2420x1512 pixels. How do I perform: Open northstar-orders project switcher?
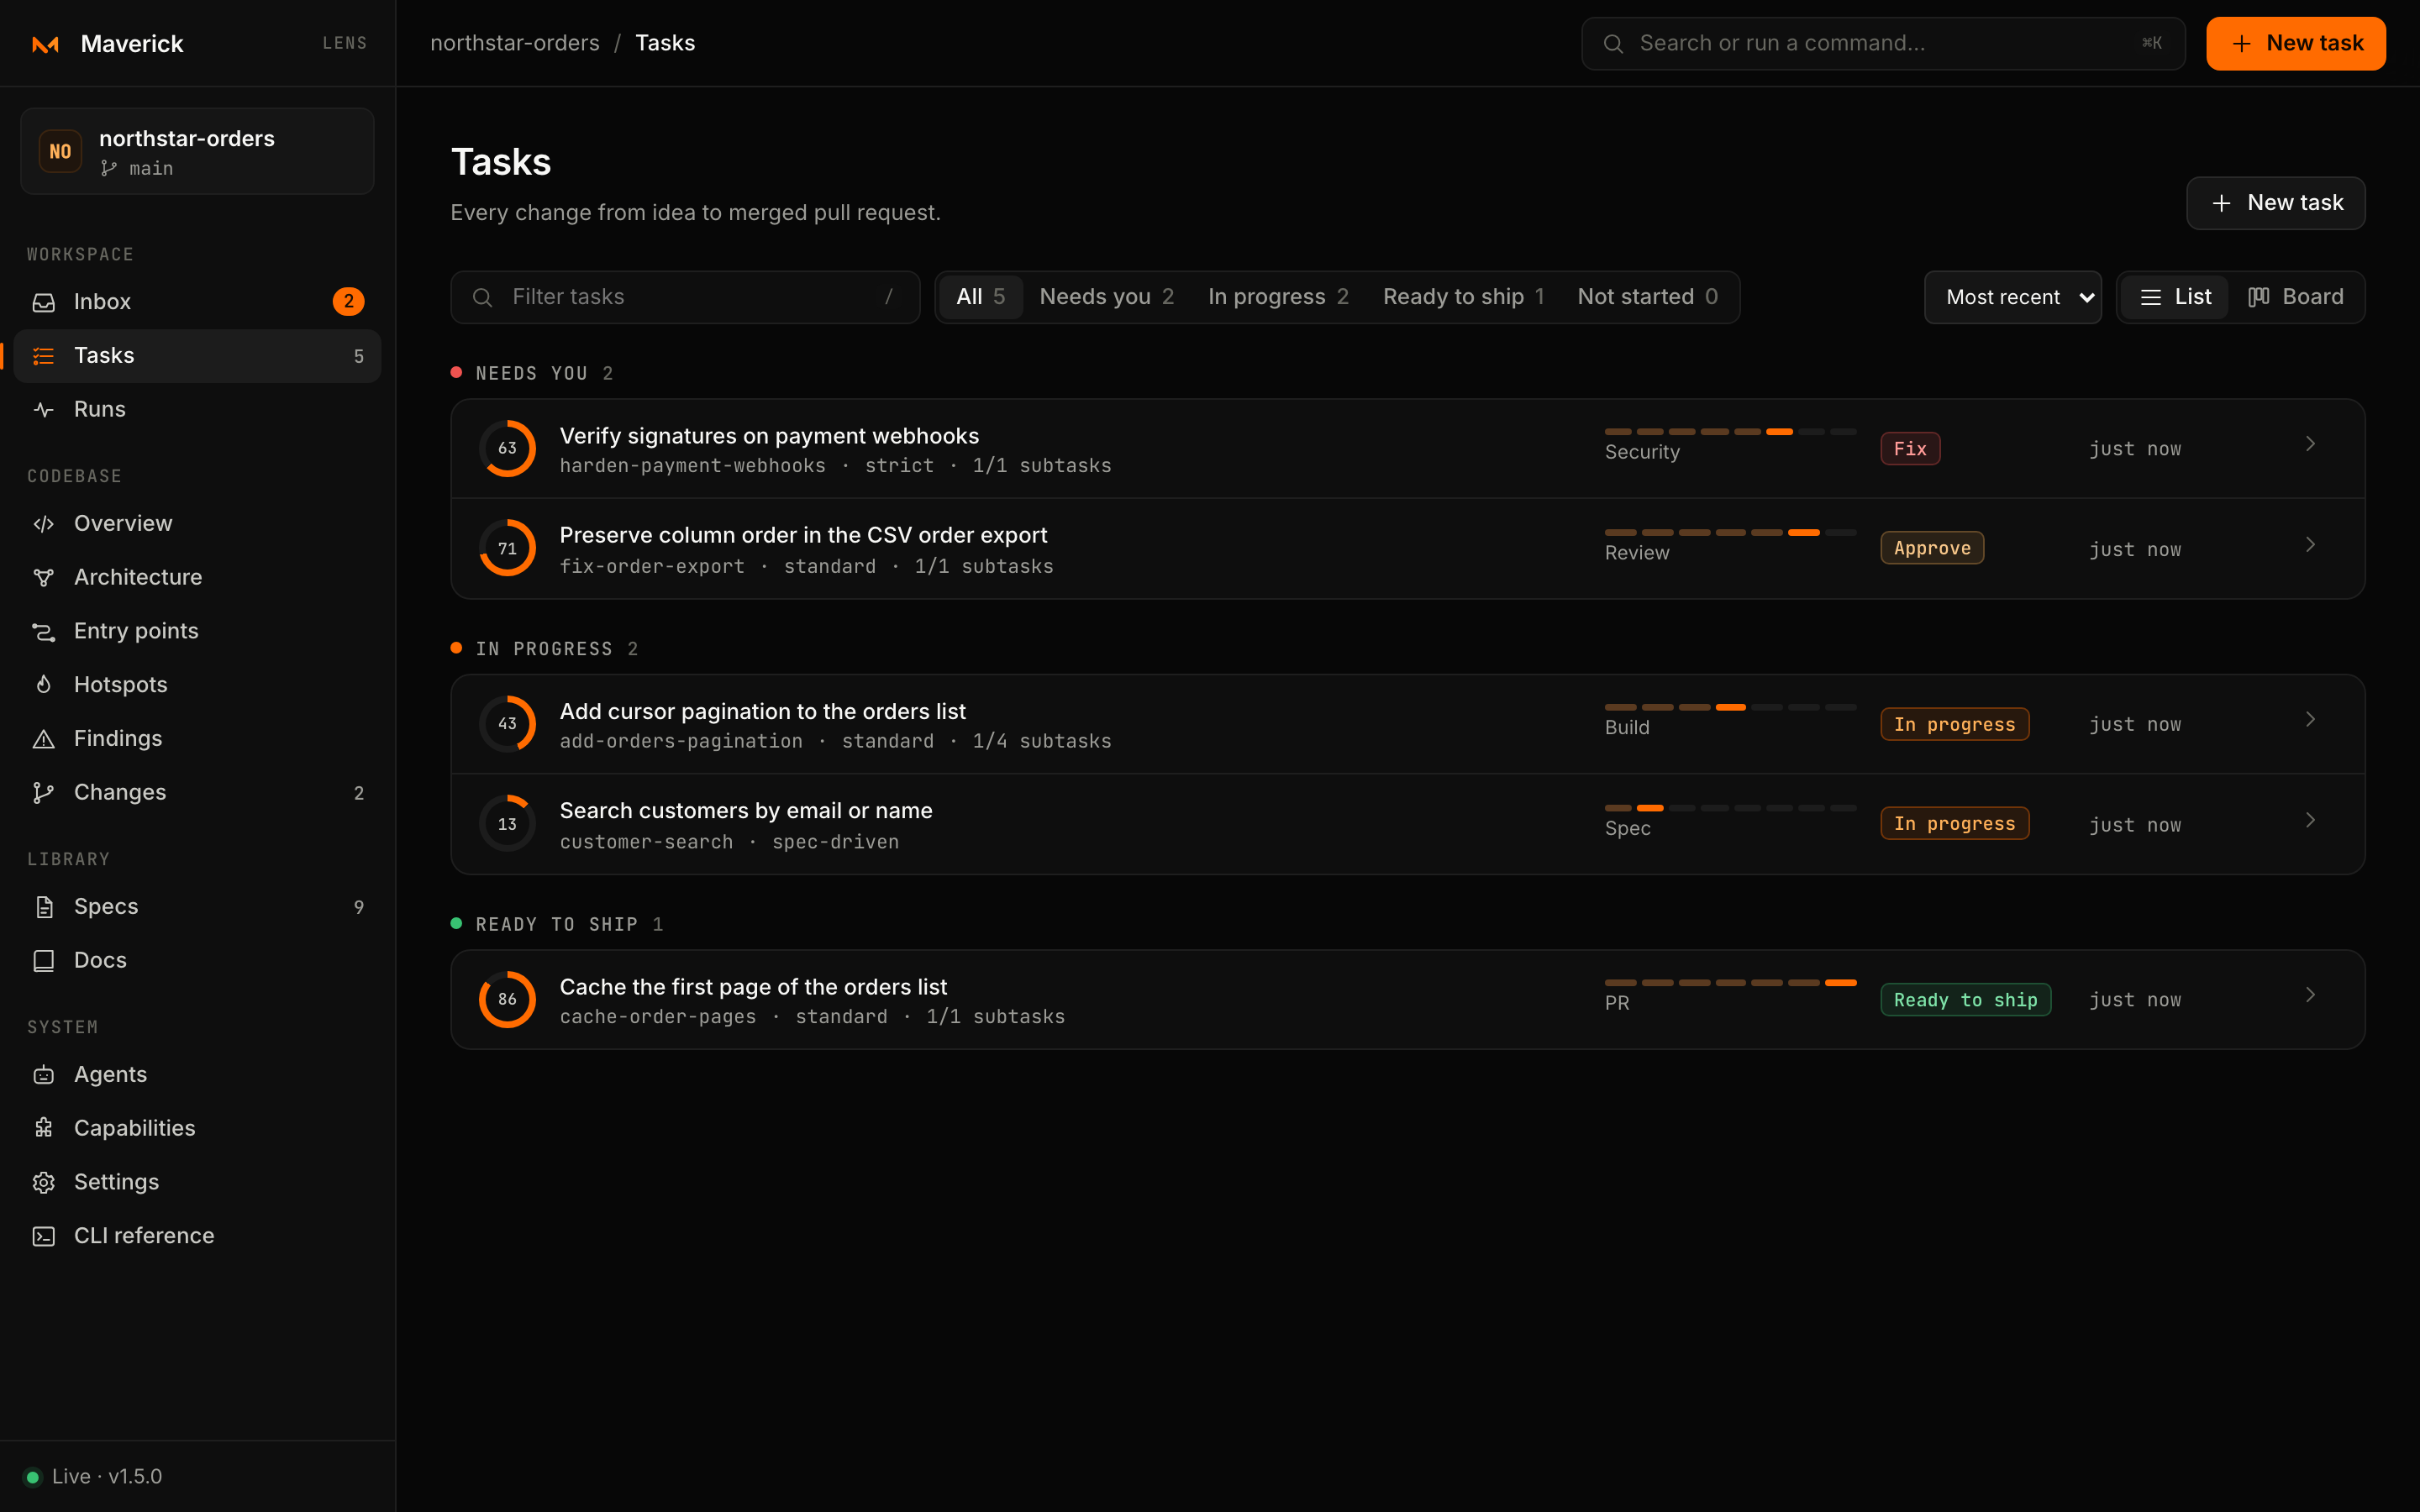pos(197,151)
